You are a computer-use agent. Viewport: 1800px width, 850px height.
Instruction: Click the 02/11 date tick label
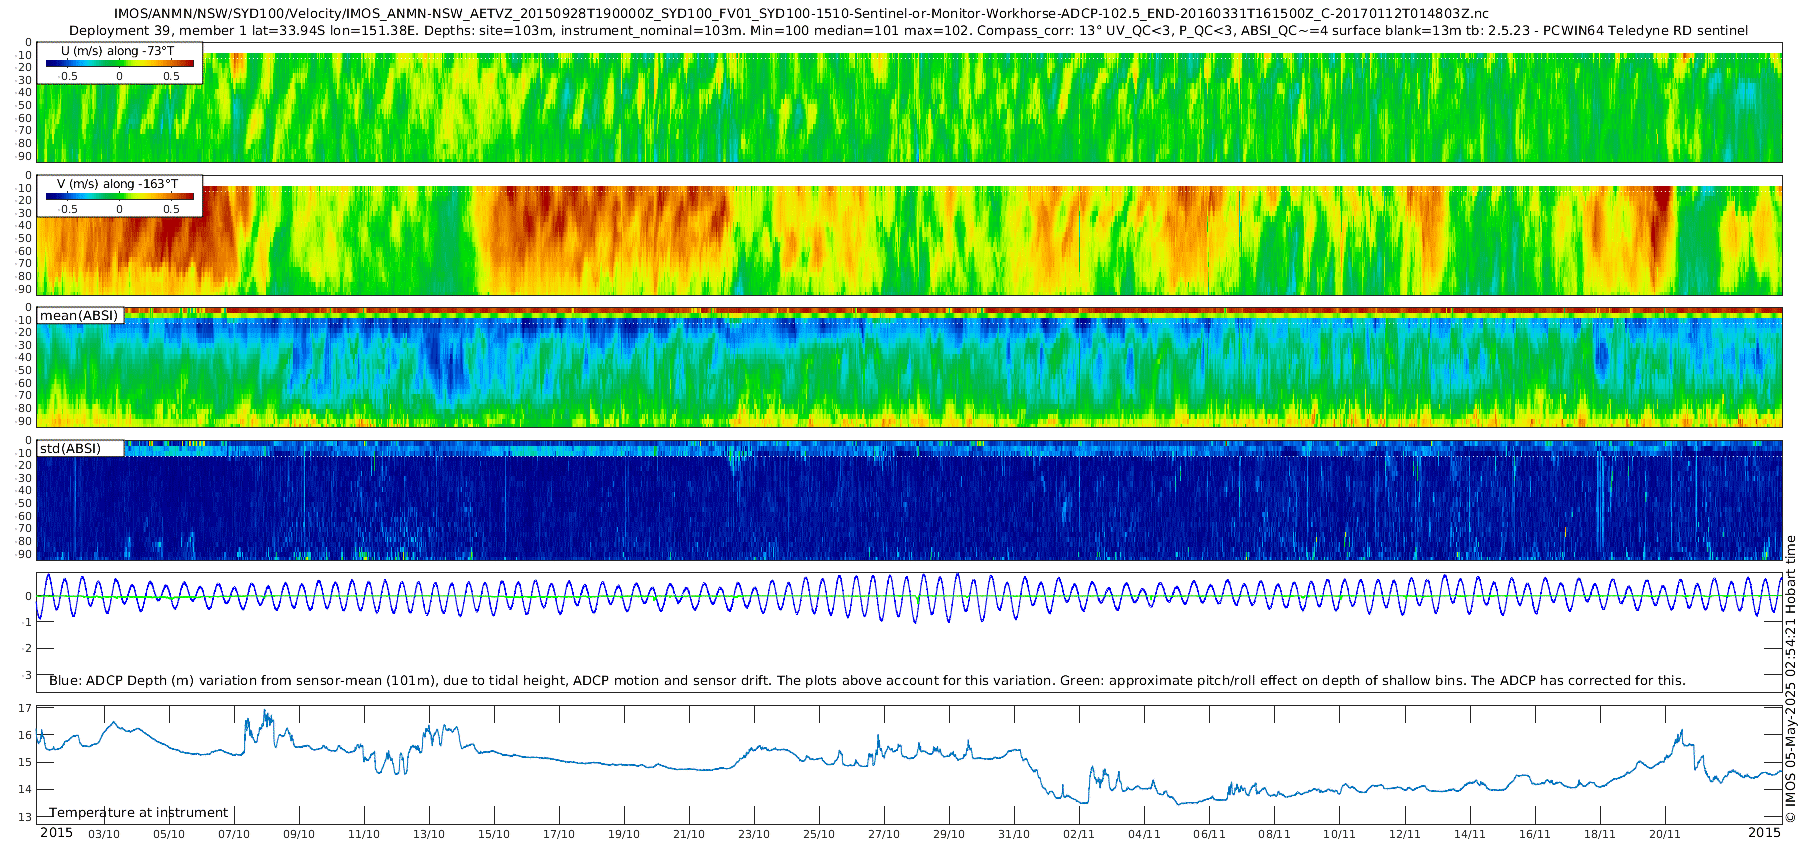point(1079,834)
